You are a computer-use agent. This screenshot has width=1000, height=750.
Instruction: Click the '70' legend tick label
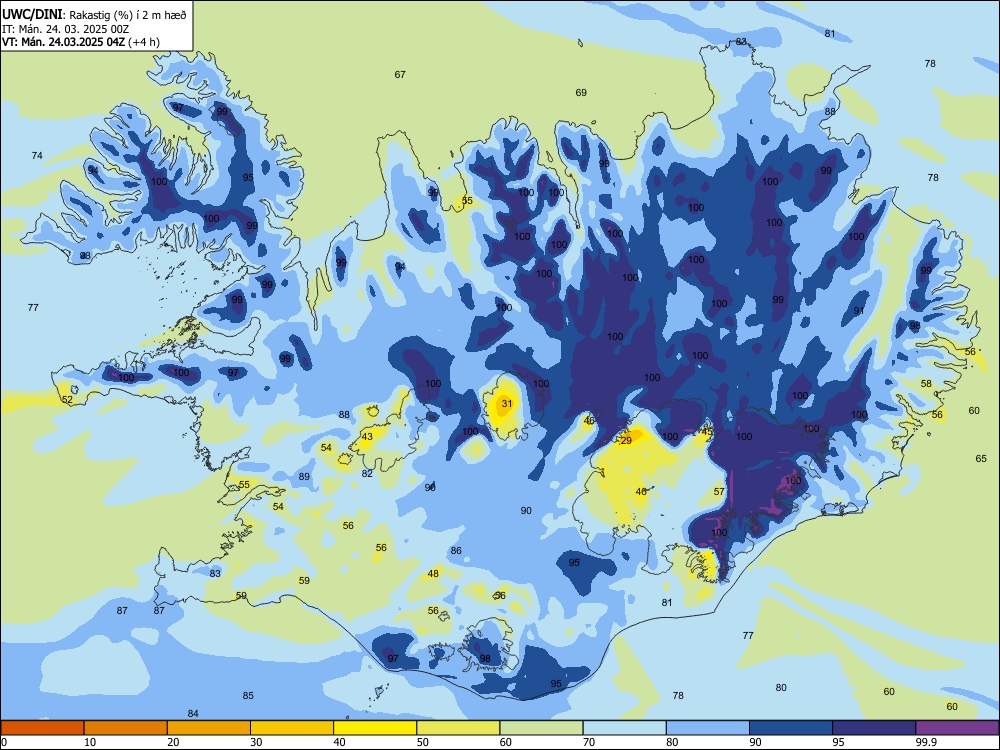[x=589, y=742]
